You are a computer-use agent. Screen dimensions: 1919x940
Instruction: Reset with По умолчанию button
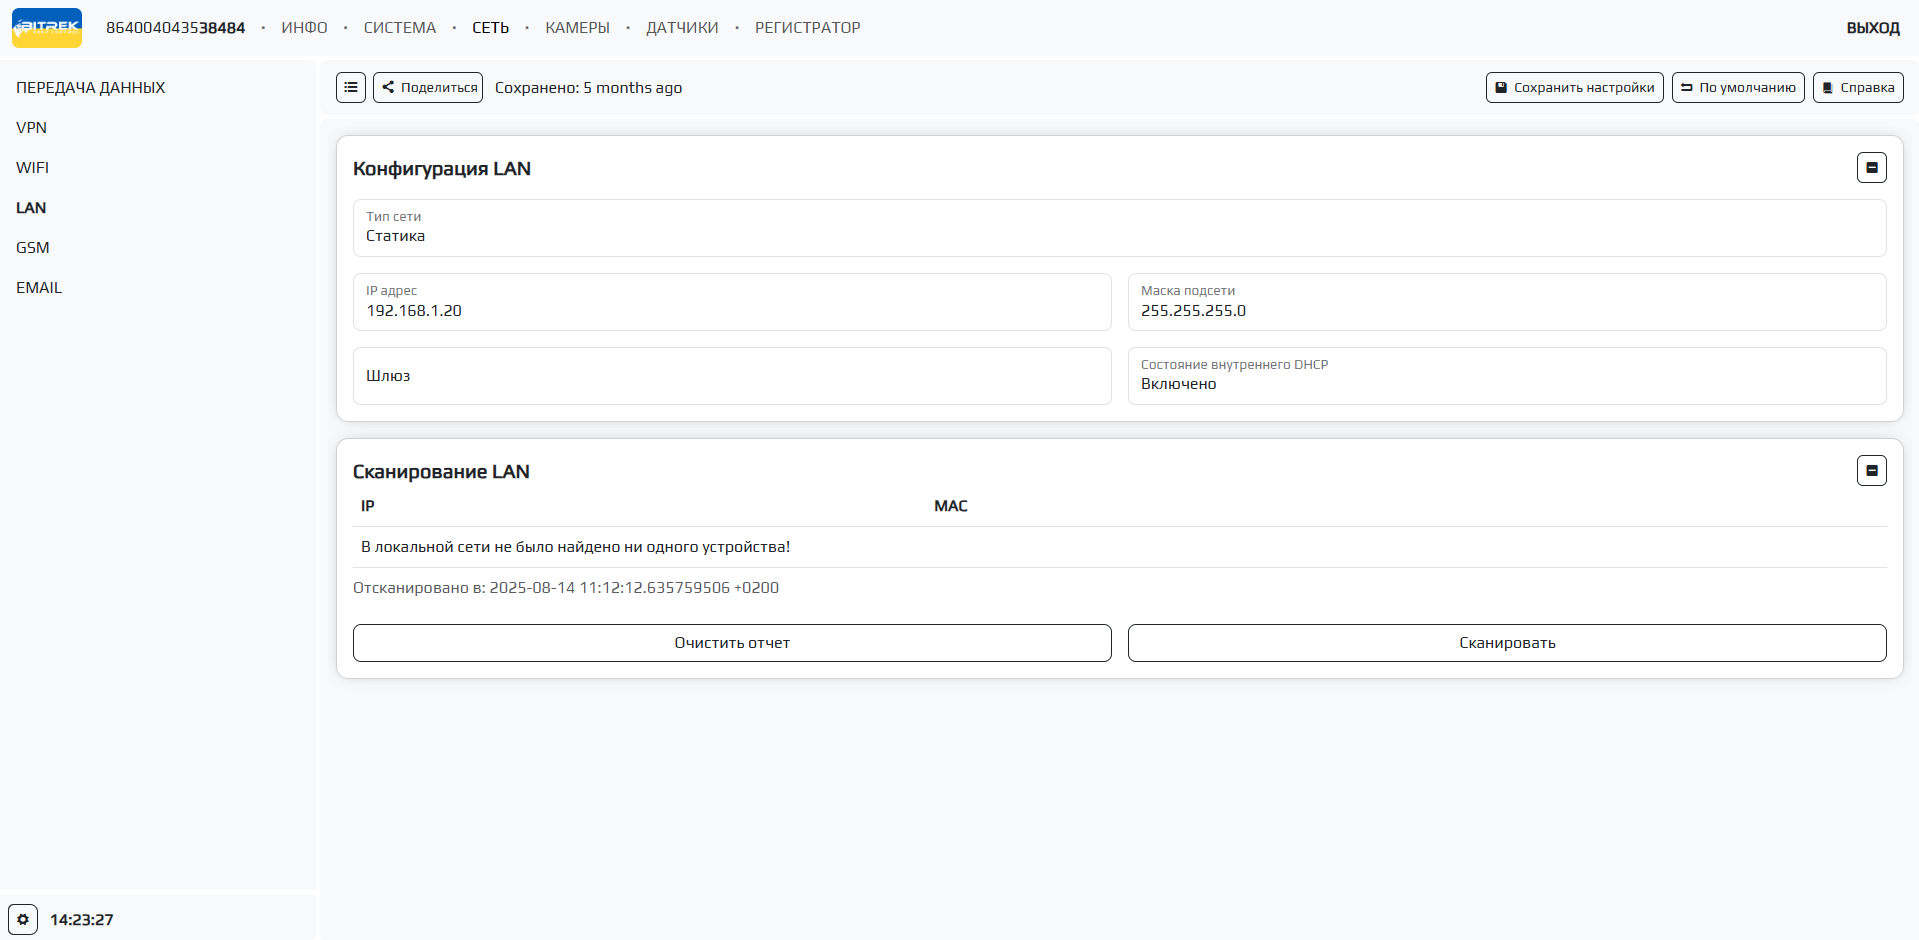point(1737,88)
